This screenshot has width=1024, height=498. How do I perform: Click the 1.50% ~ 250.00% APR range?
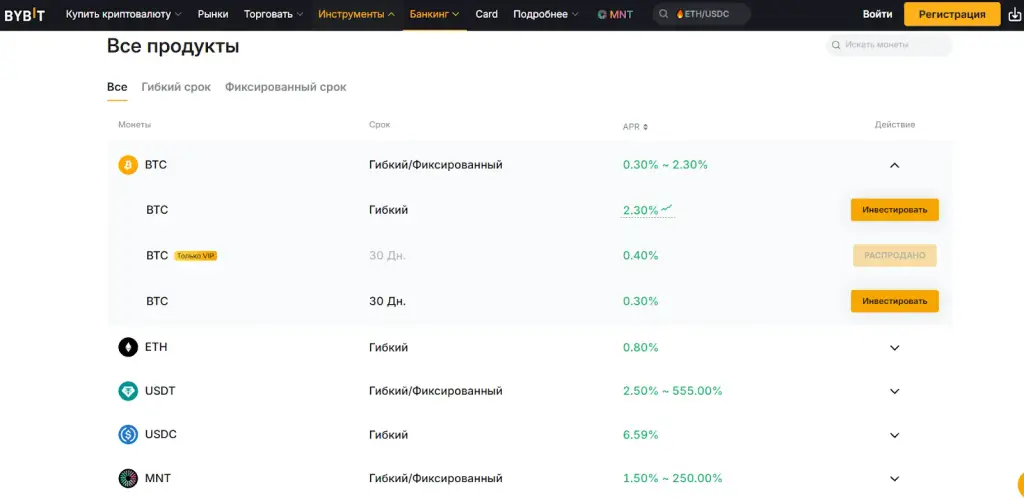pos(672,478)
